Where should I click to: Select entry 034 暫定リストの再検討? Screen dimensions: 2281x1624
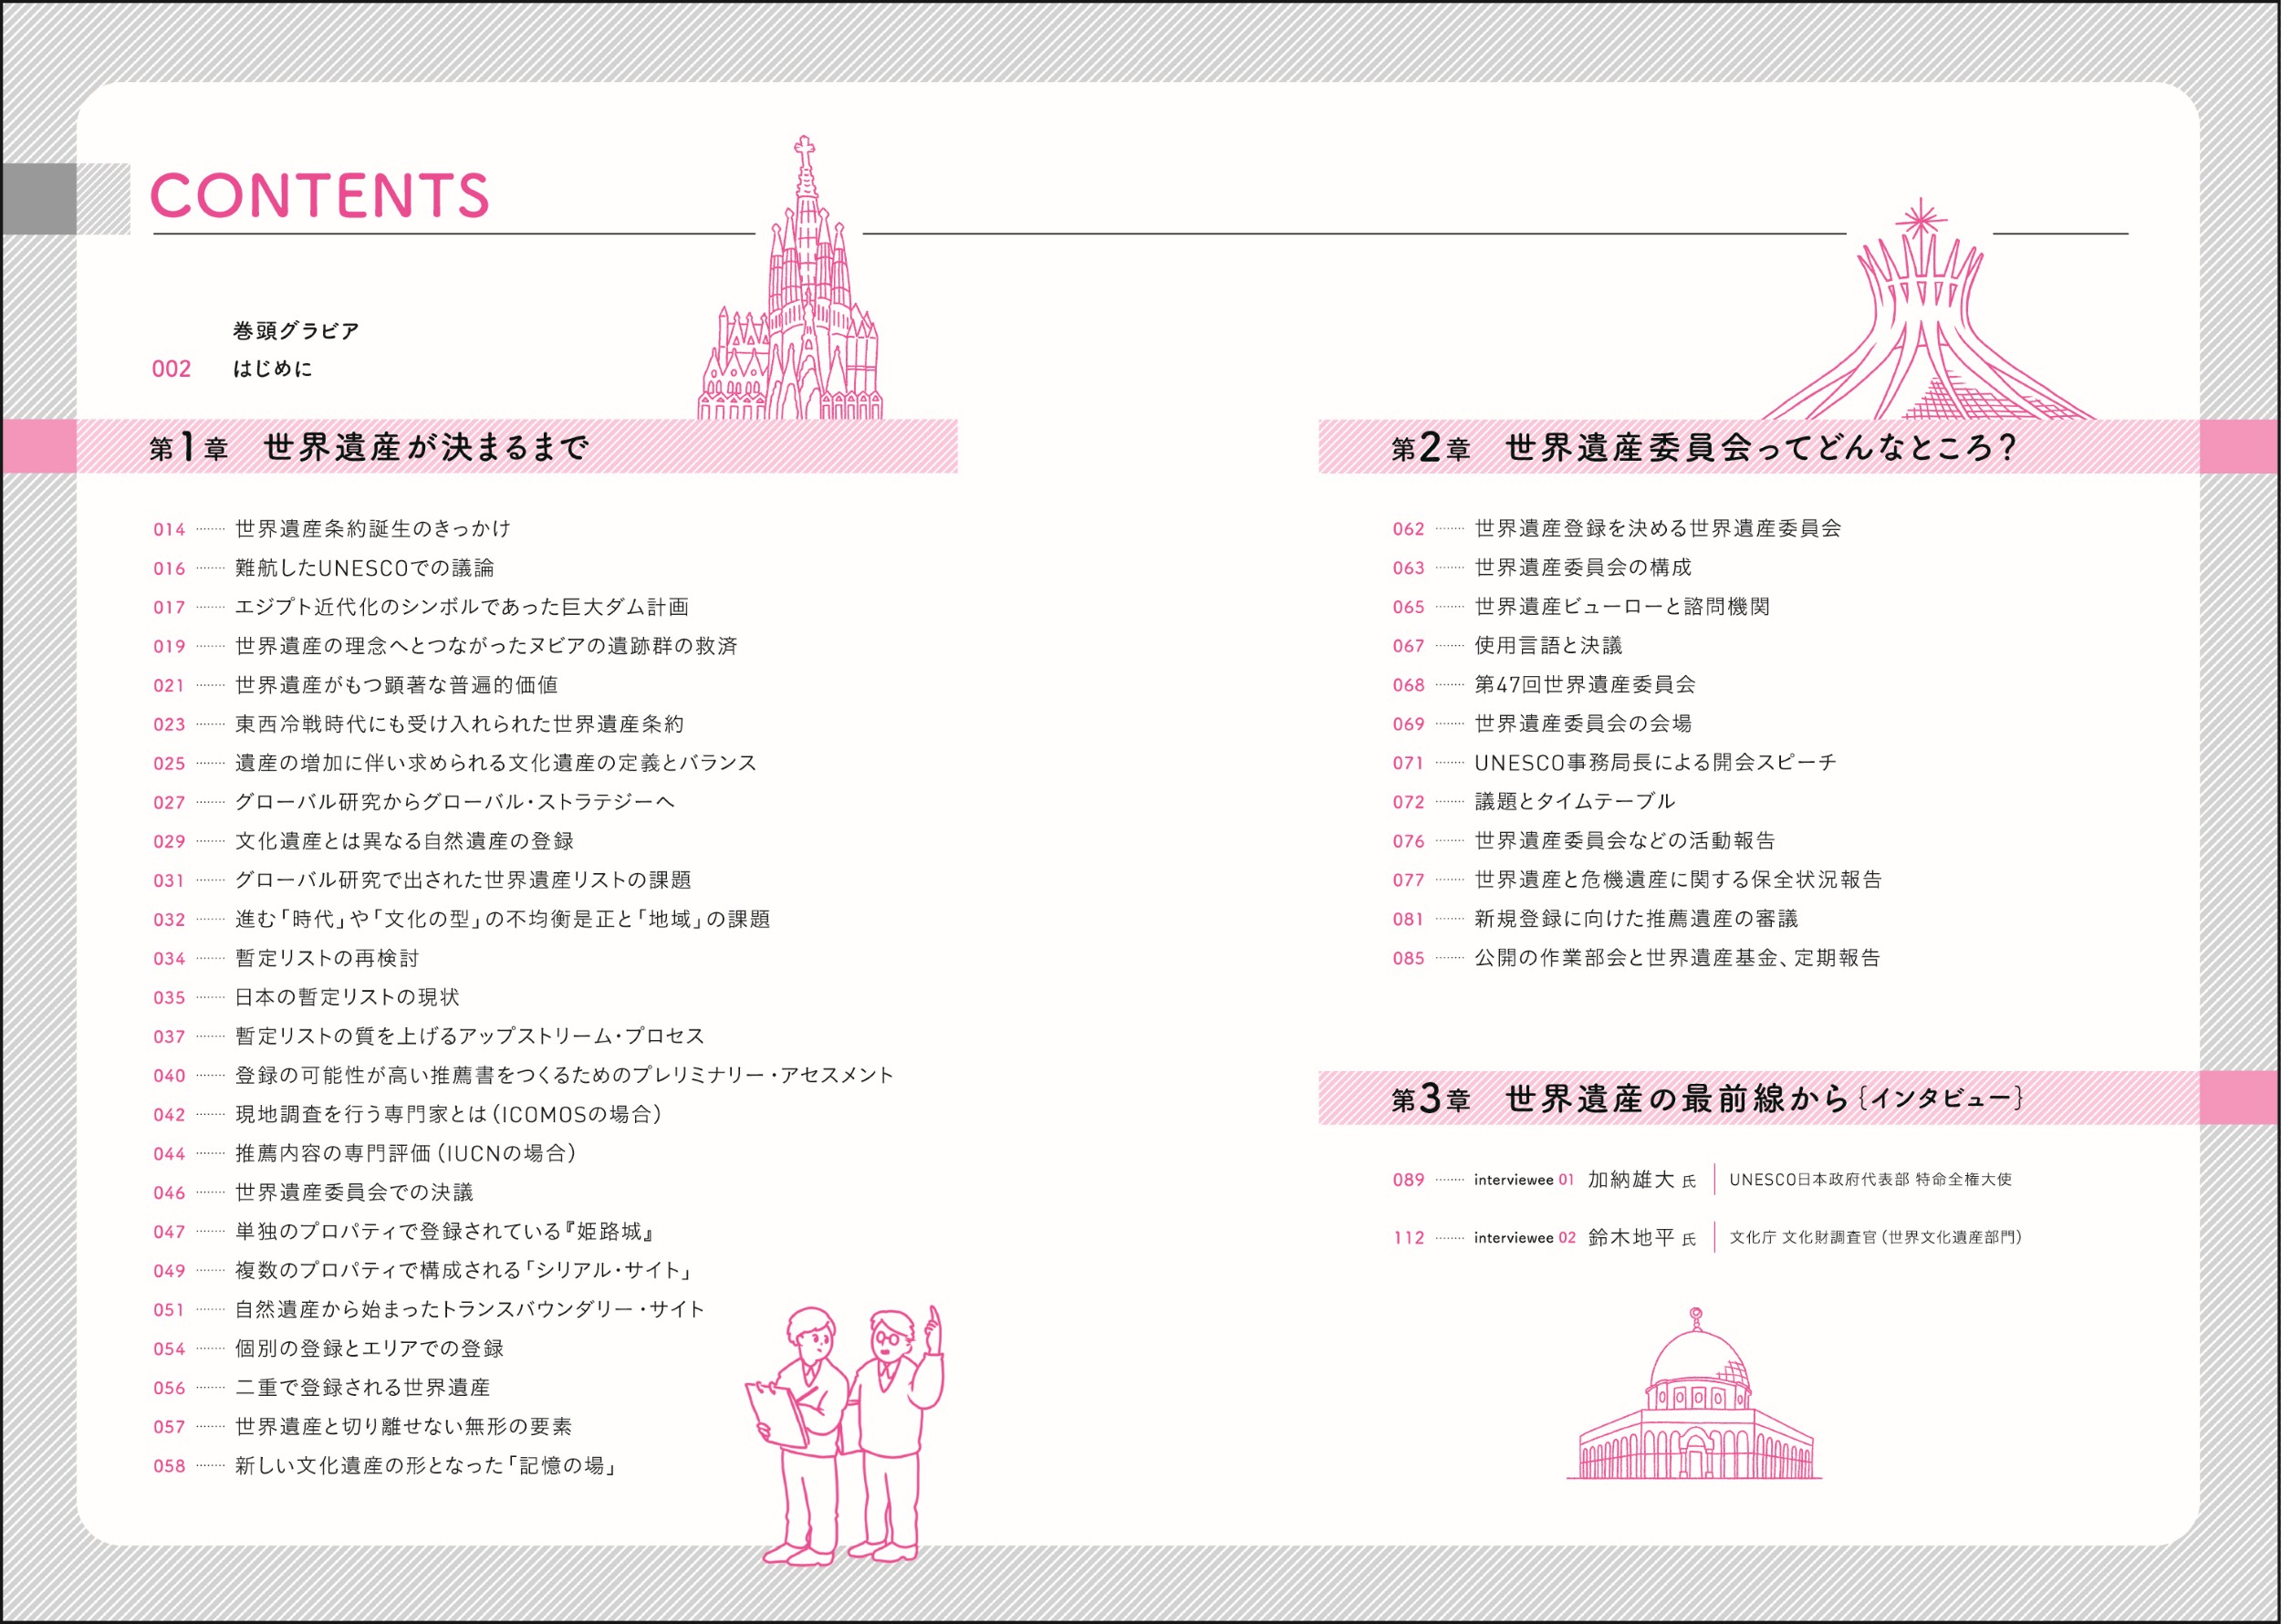coord(286,958)
